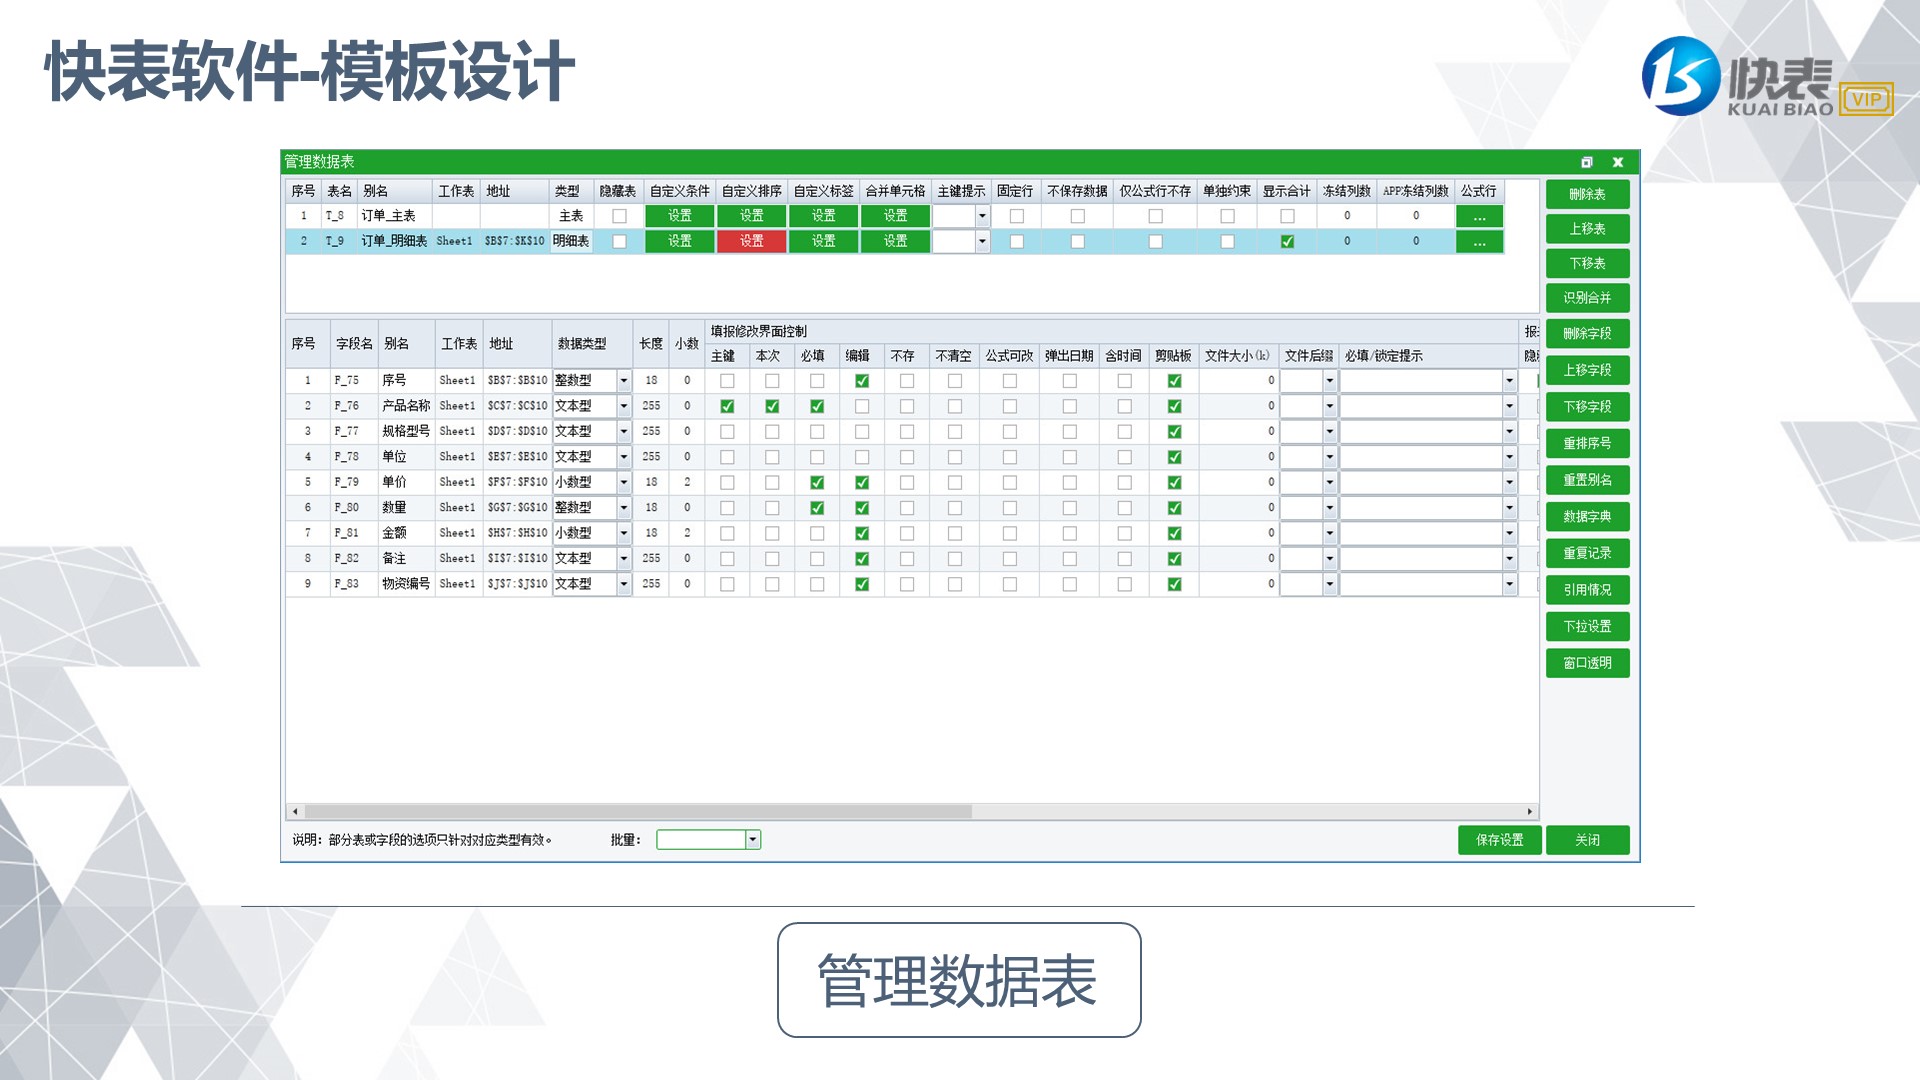Click 自定义标签 设置 for 订单_主表

tap(823, 216)
